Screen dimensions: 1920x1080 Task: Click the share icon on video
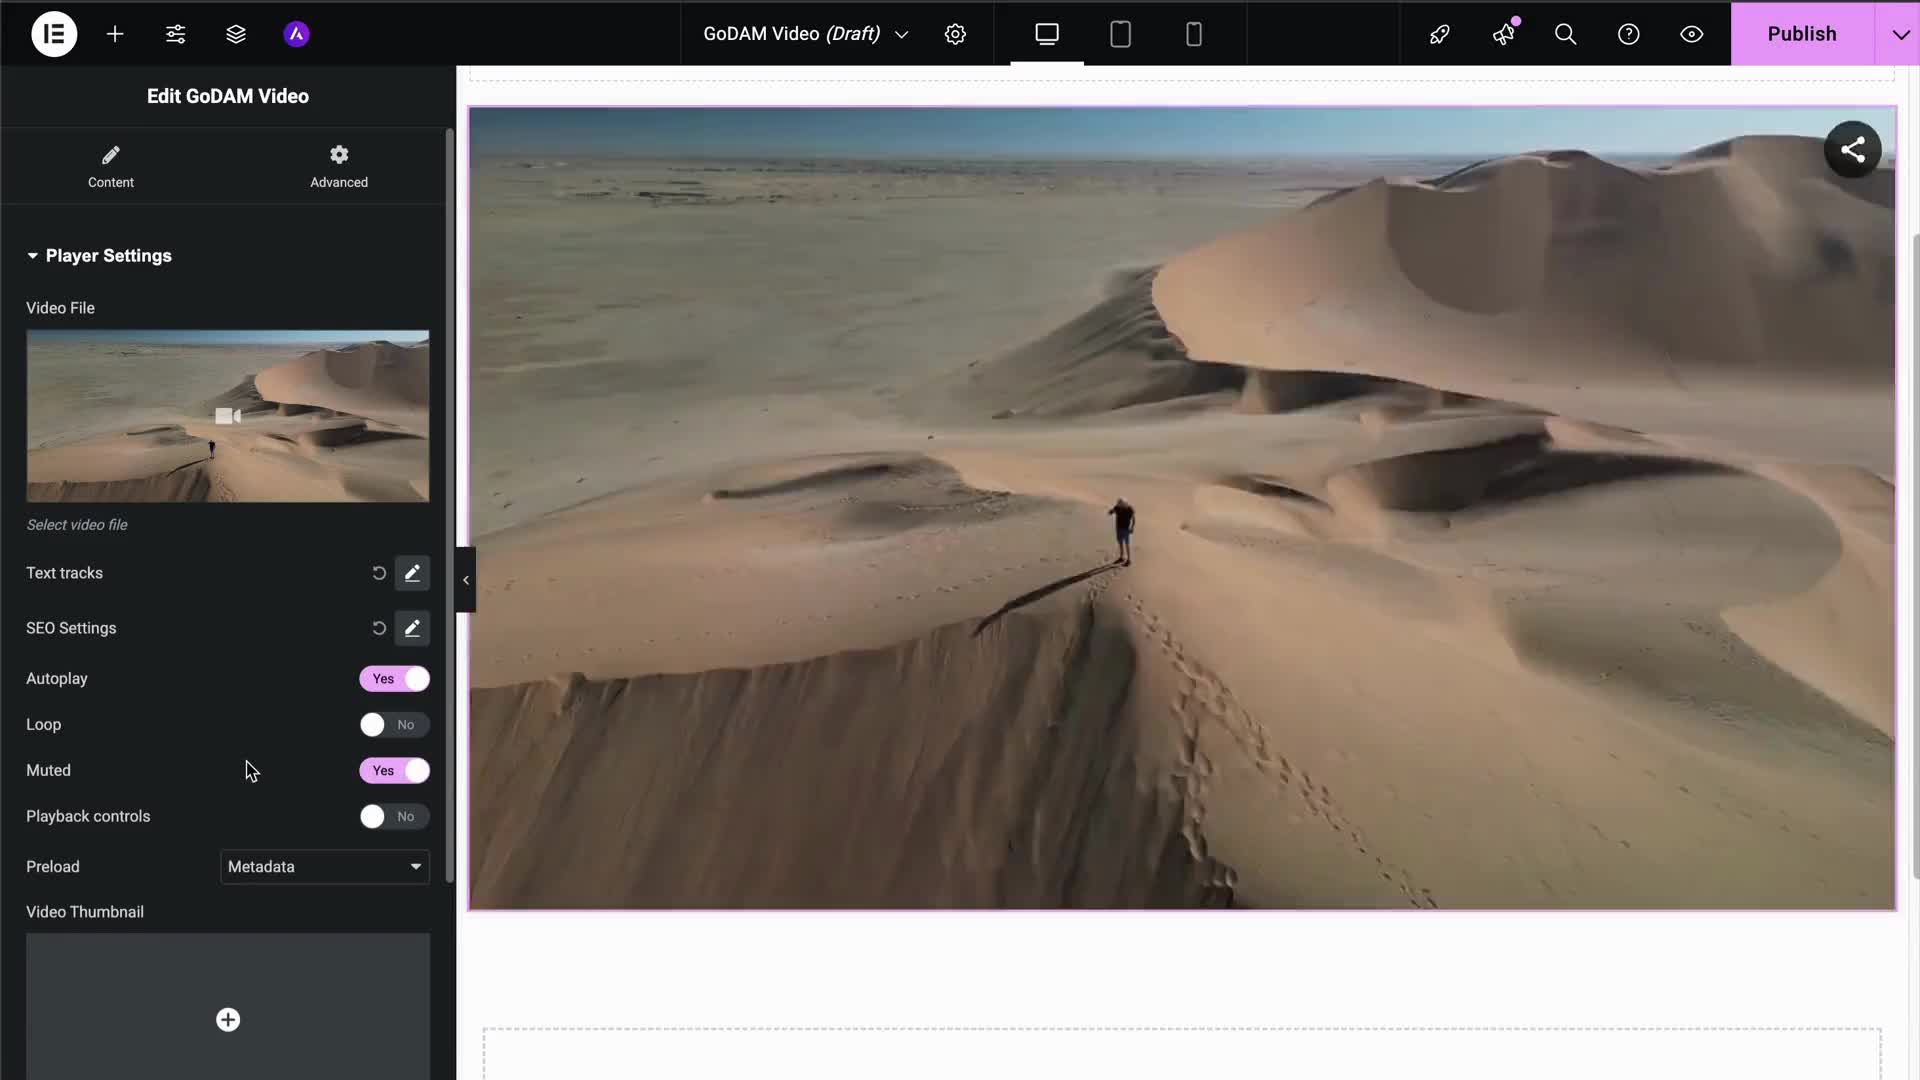[1852, 150]
